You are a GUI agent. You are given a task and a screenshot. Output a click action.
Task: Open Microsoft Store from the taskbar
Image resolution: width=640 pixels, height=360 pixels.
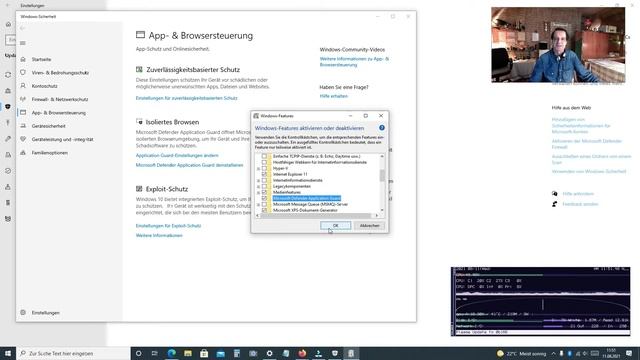point(204,353)
